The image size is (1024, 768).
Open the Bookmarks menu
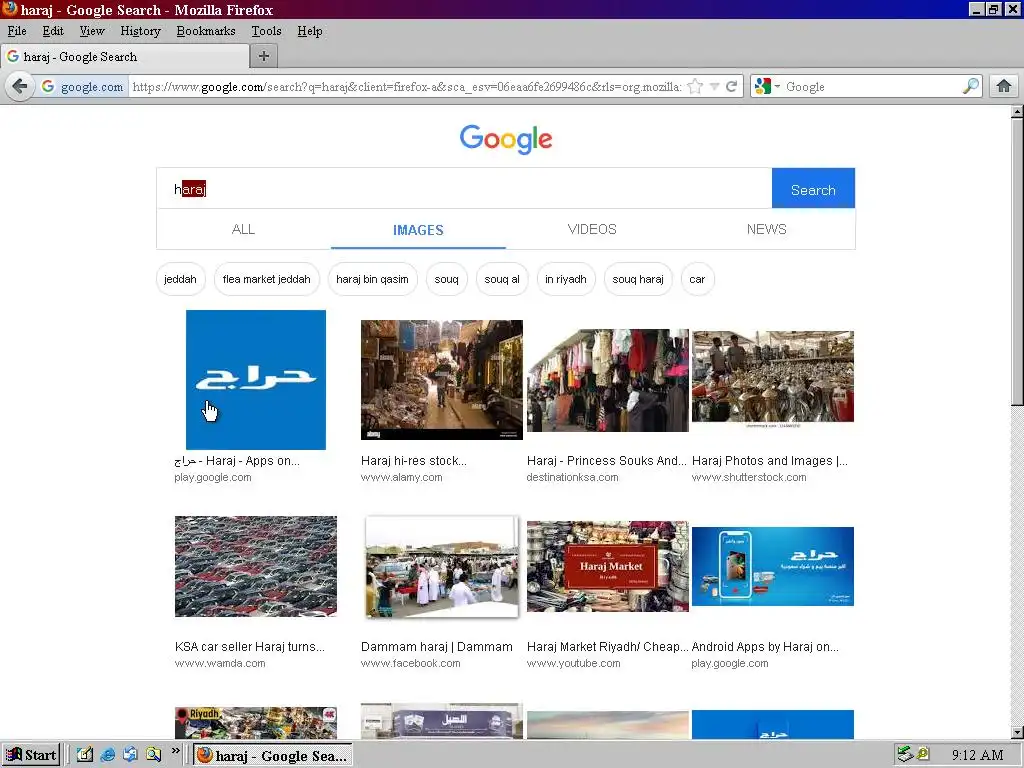(206, 31)
